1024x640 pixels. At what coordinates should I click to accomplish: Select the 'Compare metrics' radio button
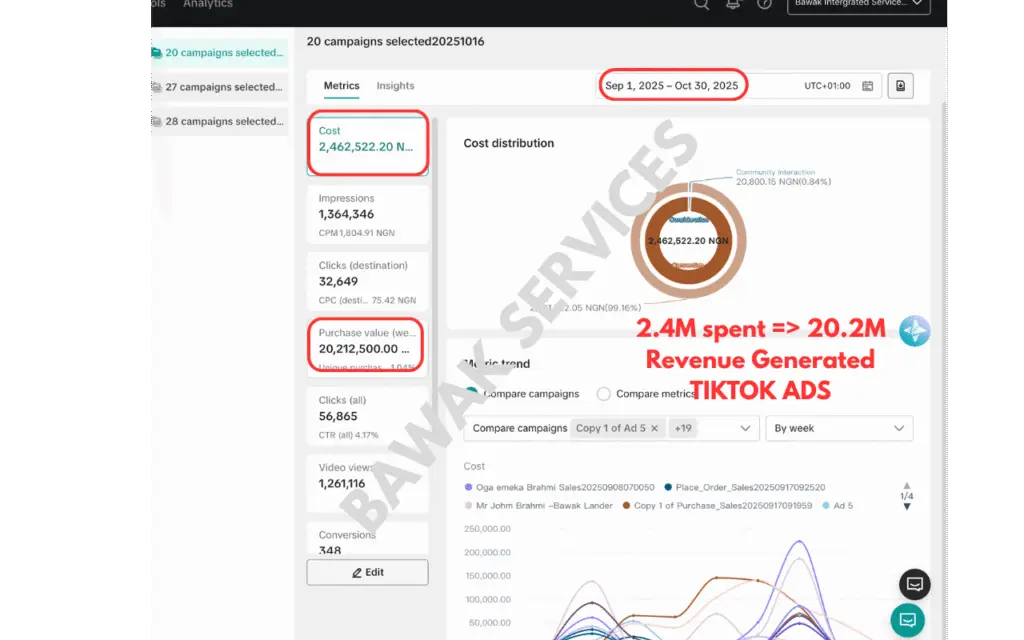[603, 394]
